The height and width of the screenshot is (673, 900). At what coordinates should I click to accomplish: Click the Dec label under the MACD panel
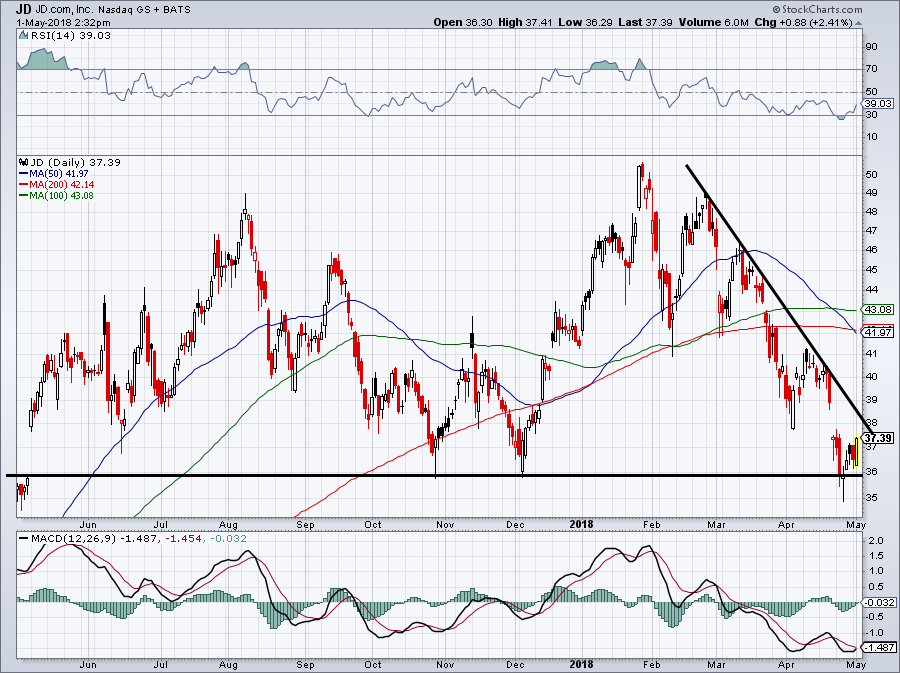coord(515,664)
